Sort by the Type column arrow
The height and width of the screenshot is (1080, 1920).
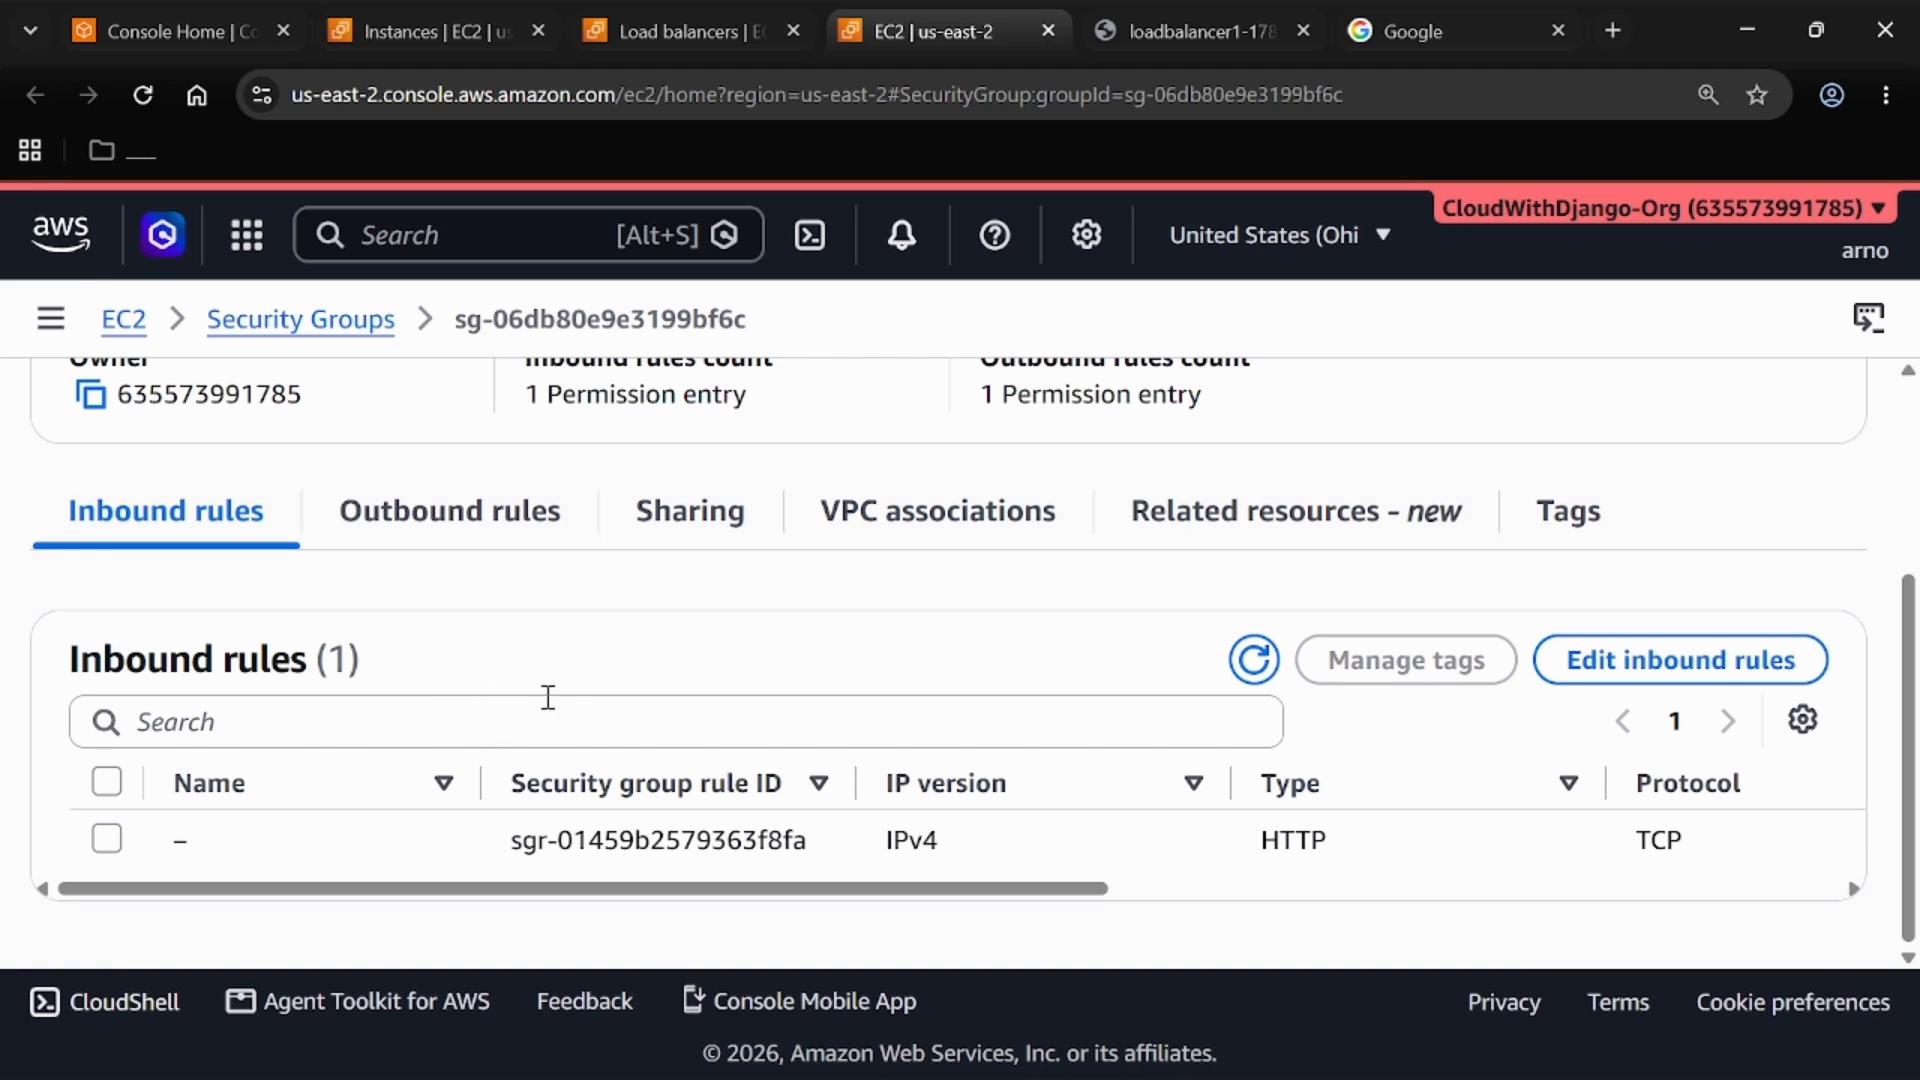click(1569, 783)
